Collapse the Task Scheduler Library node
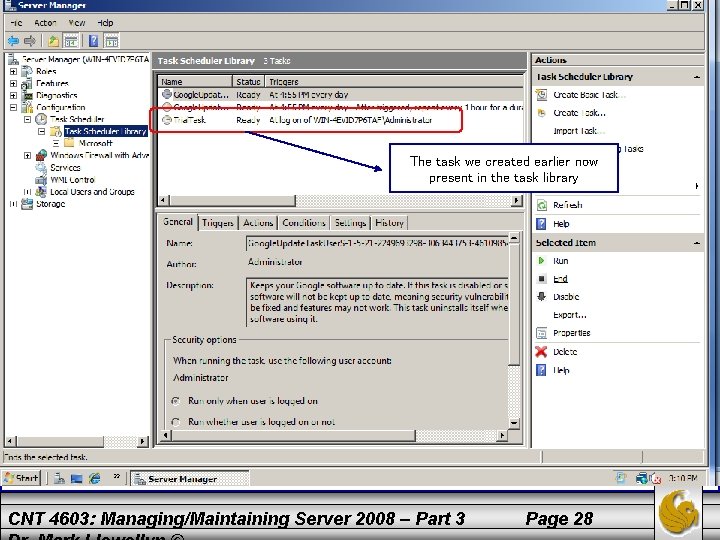Screen dimensions: 720x540 tap(41, 131)
